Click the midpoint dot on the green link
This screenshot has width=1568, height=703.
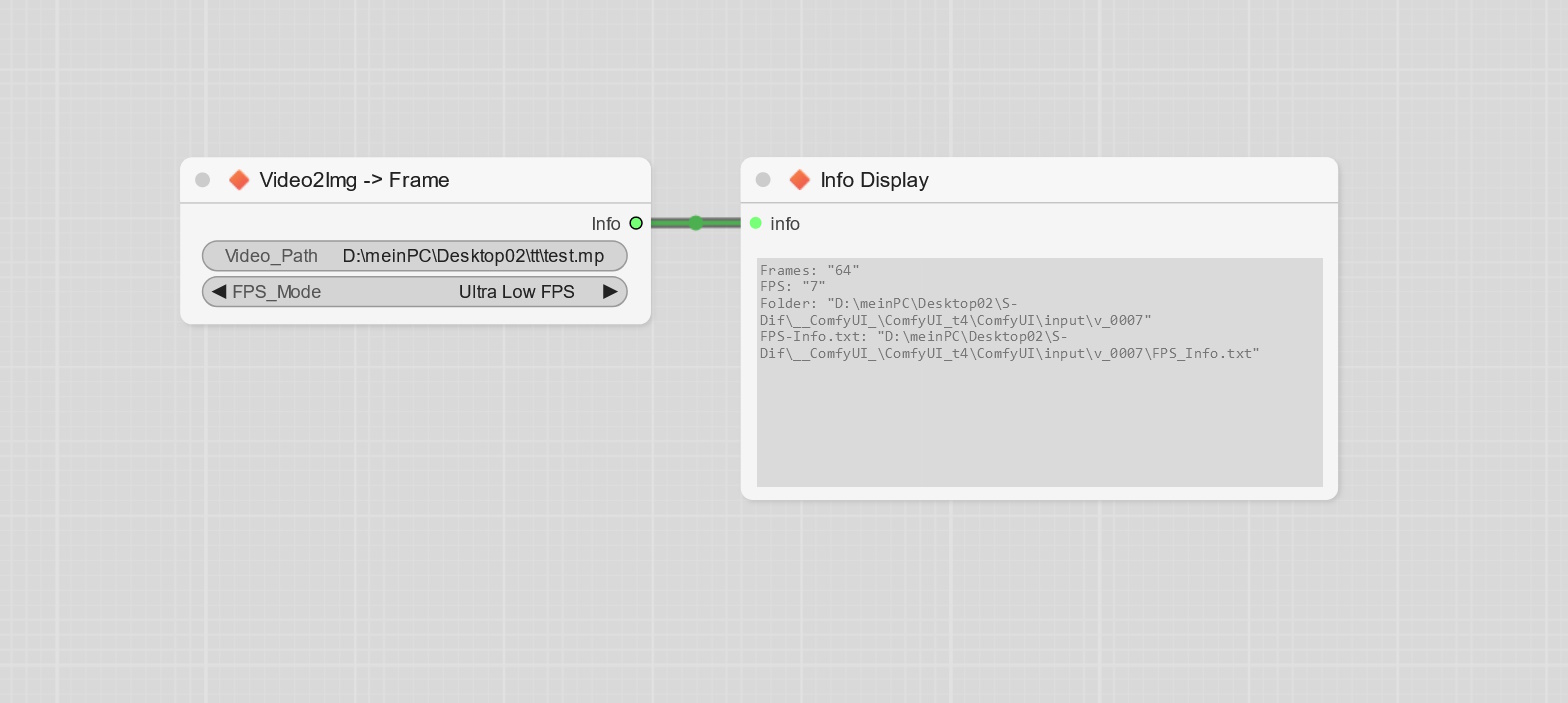(696, 223)
